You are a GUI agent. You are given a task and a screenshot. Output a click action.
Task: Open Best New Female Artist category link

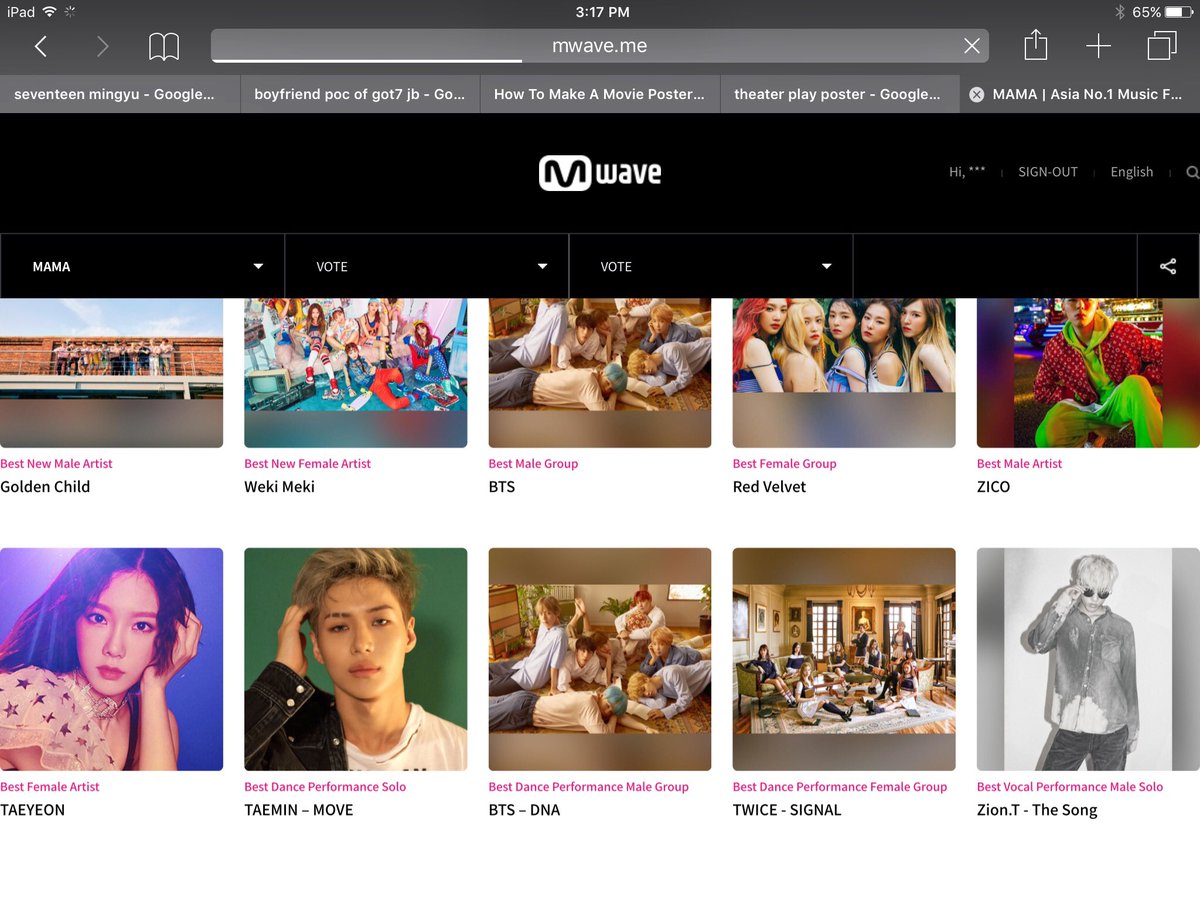tap(307, 463)
